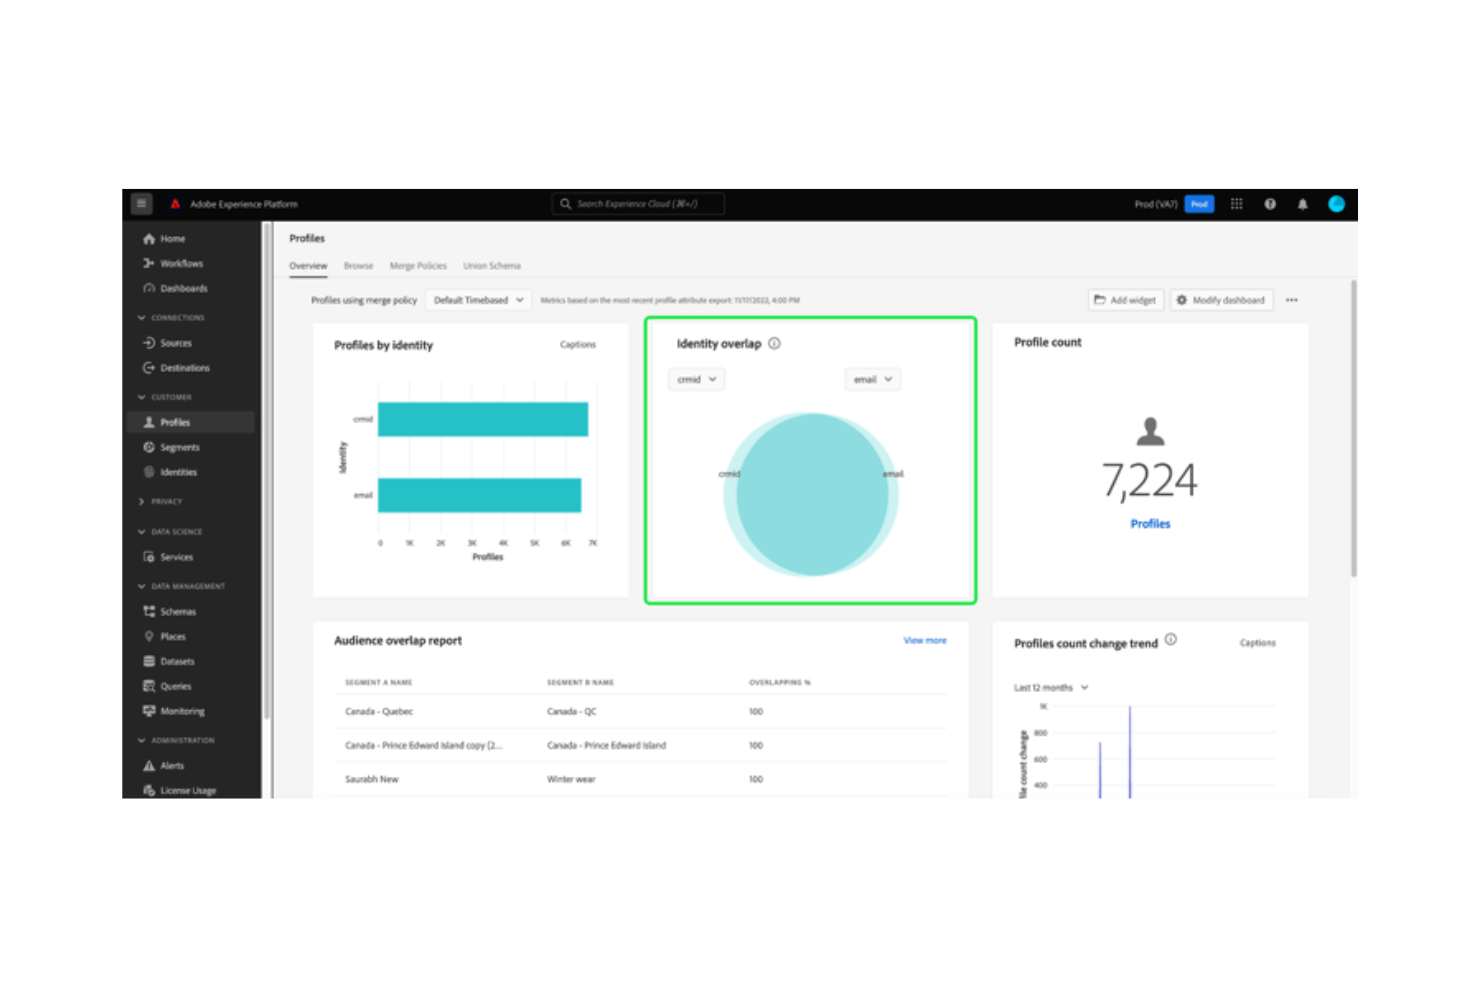This screenshot has height=987, width=1480.
Task: Open the Default Timebased merge policy dropdown
Action: coord(478,299)
